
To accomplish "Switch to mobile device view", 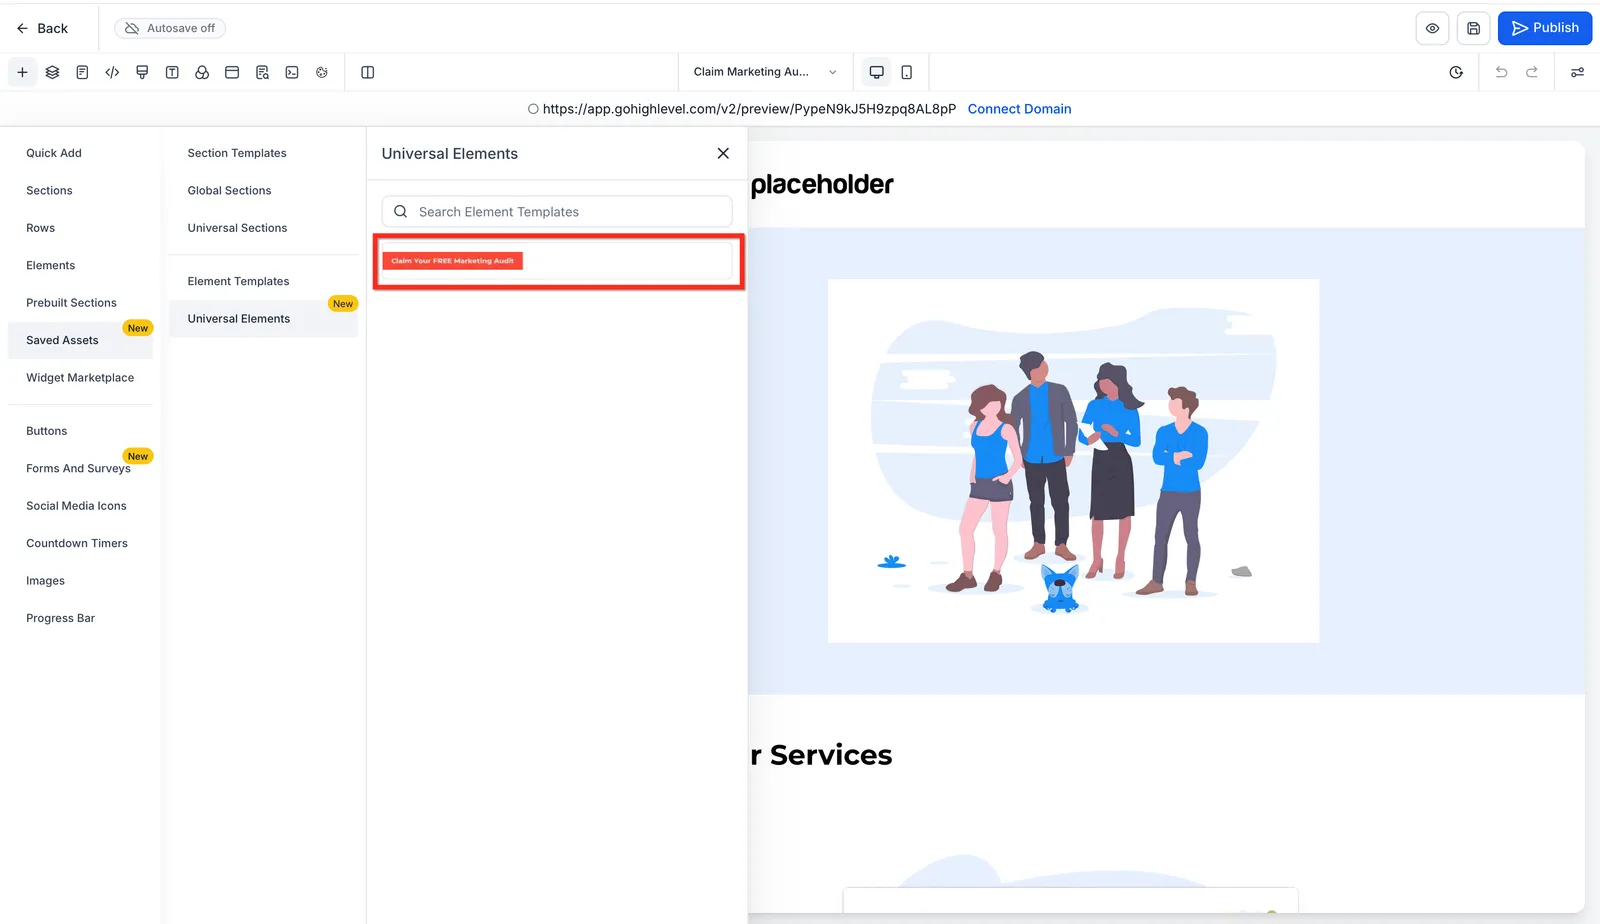I will [906, 72].
